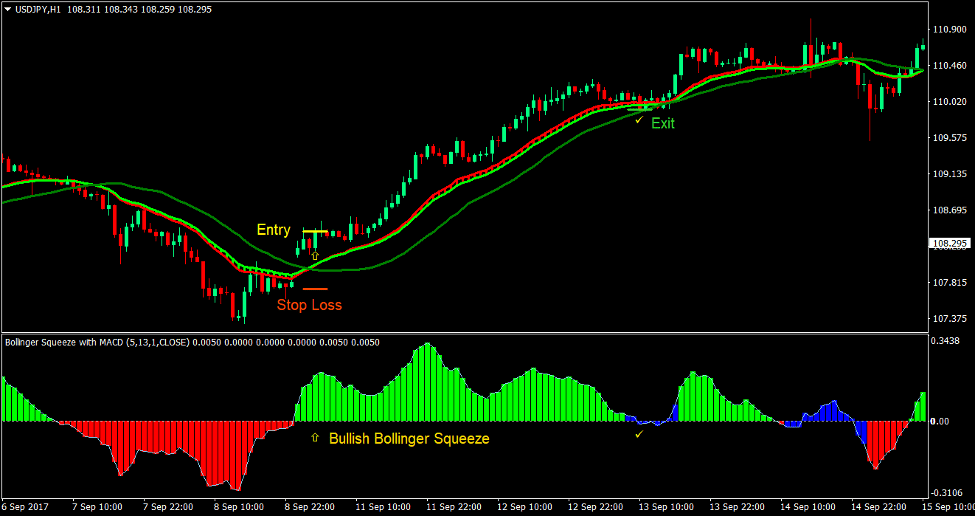The image size is (977, 516).
Task: Open the chart menu triangle beside USDJPY,H1
Action: 8,8
